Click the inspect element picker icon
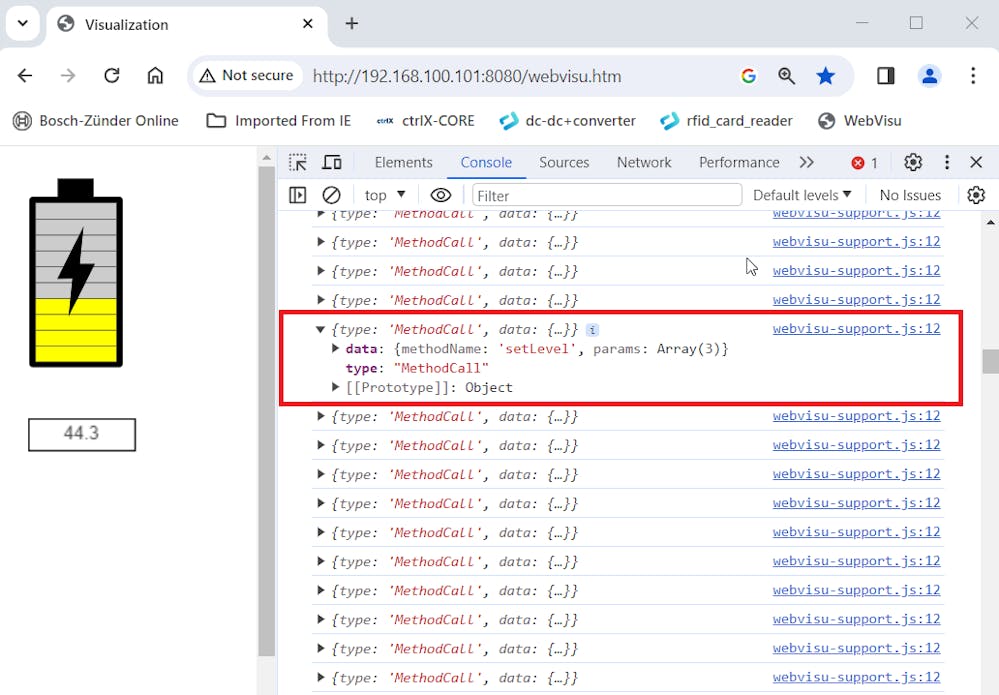 298,163
